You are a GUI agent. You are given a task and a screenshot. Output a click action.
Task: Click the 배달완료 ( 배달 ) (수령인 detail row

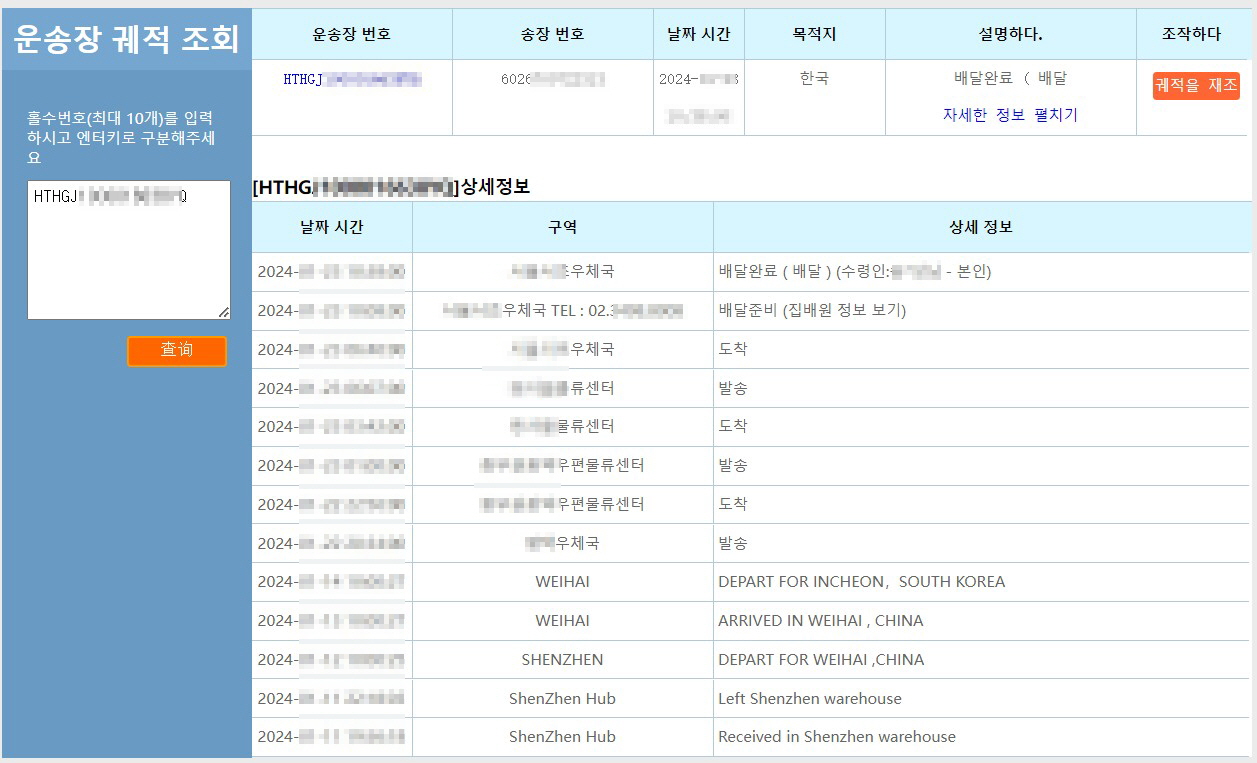pos(751,272)
